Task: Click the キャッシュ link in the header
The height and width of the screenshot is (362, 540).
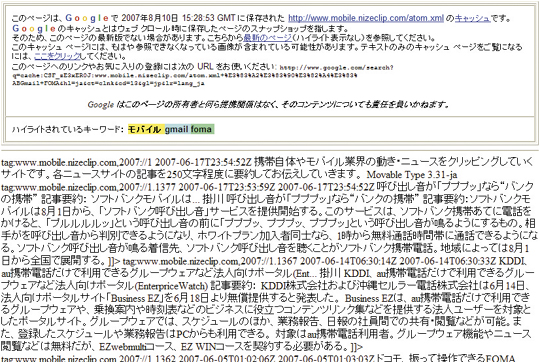Action: coord(472,18)
